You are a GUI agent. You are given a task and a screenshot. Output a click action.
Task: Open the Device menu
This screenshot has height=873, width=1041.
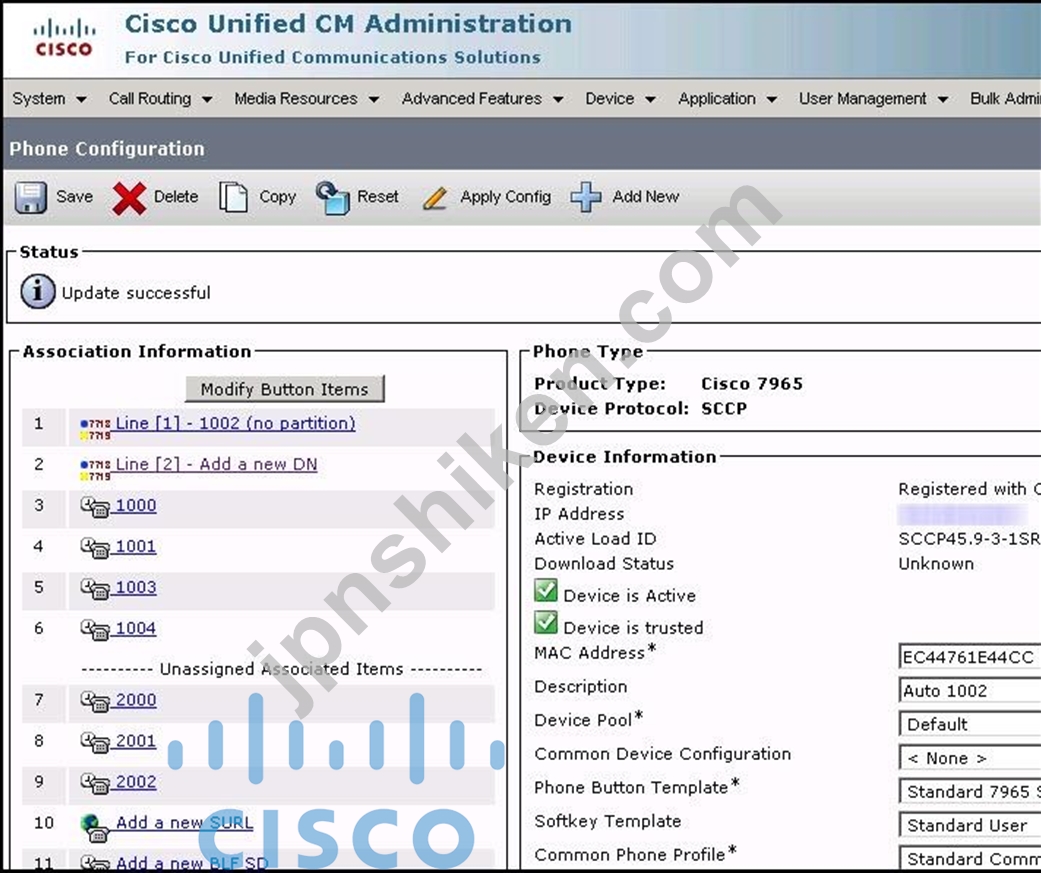point(620,99)
